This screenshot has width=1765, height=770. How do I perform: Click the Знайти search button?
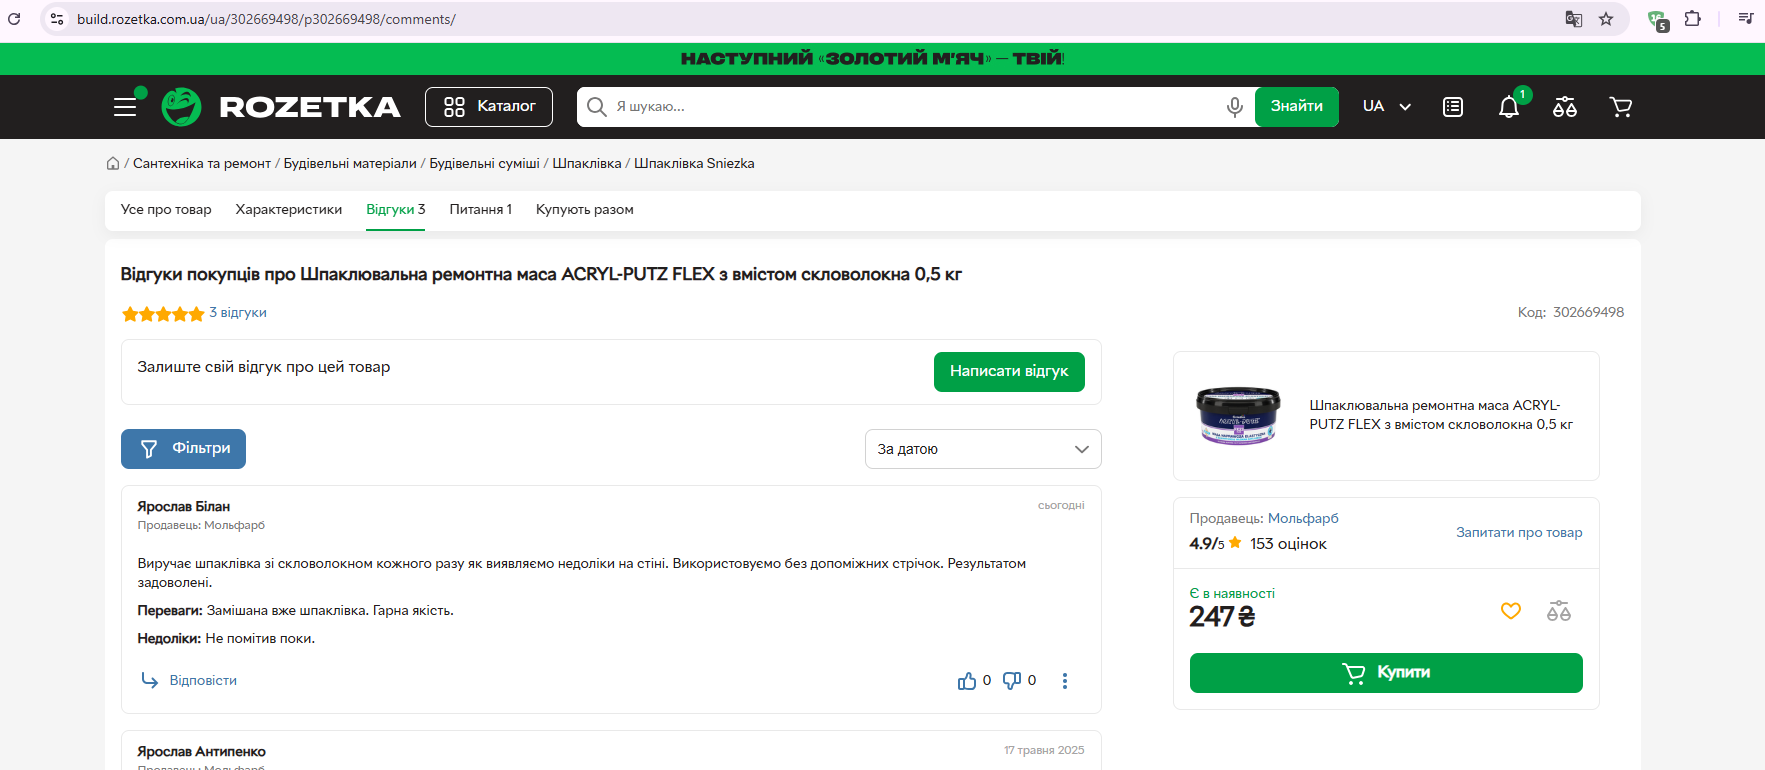click(x=1296, y=107)
